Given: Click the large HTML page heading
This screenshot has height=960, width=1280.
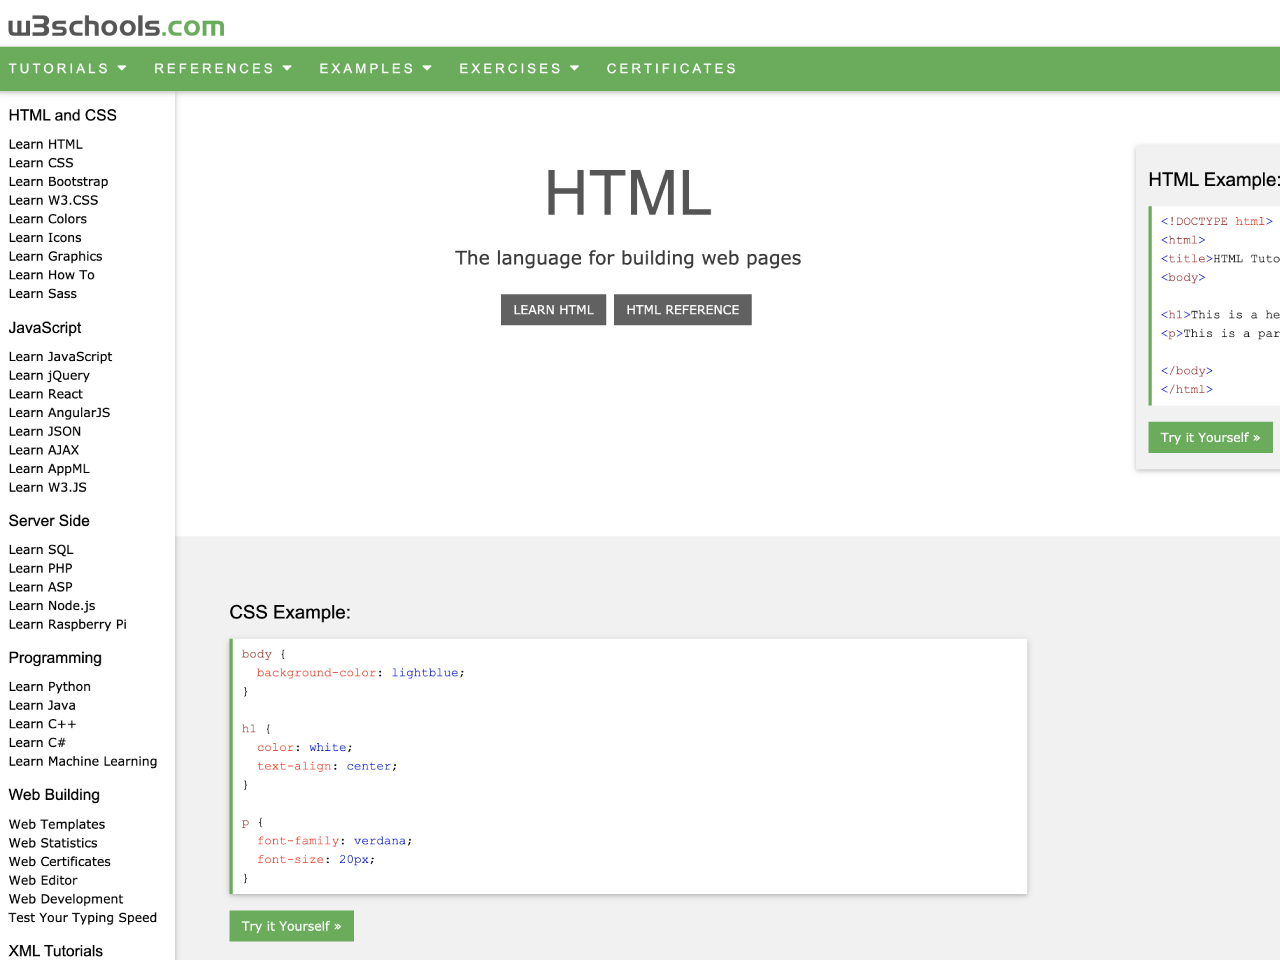Looking at the screenshot, I should point(628,193).
